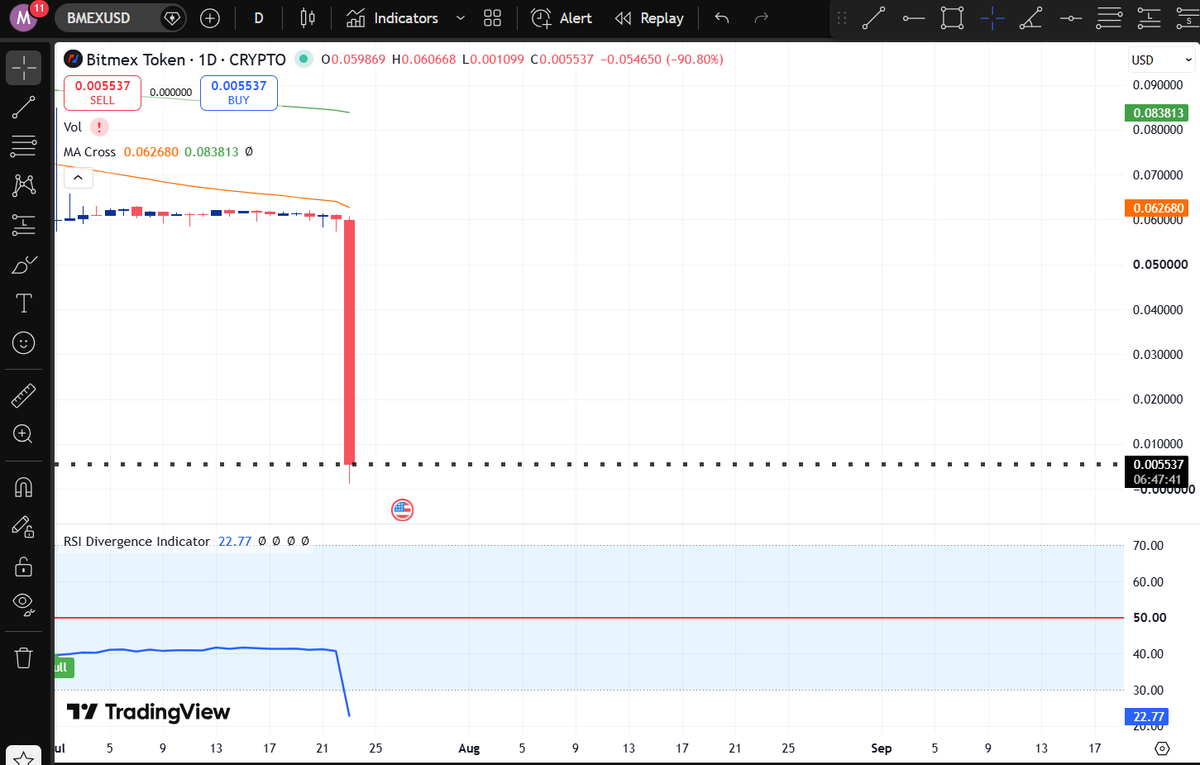
Task: Click the Sep label on time axis
Action: pos(881,748)
